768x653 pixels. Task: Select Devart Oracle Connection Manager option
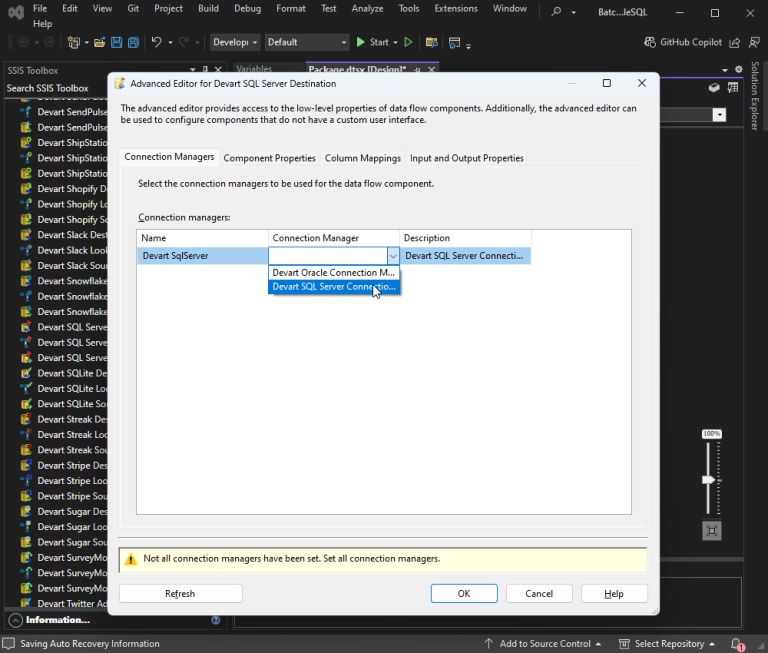click(x=334, y=272)
